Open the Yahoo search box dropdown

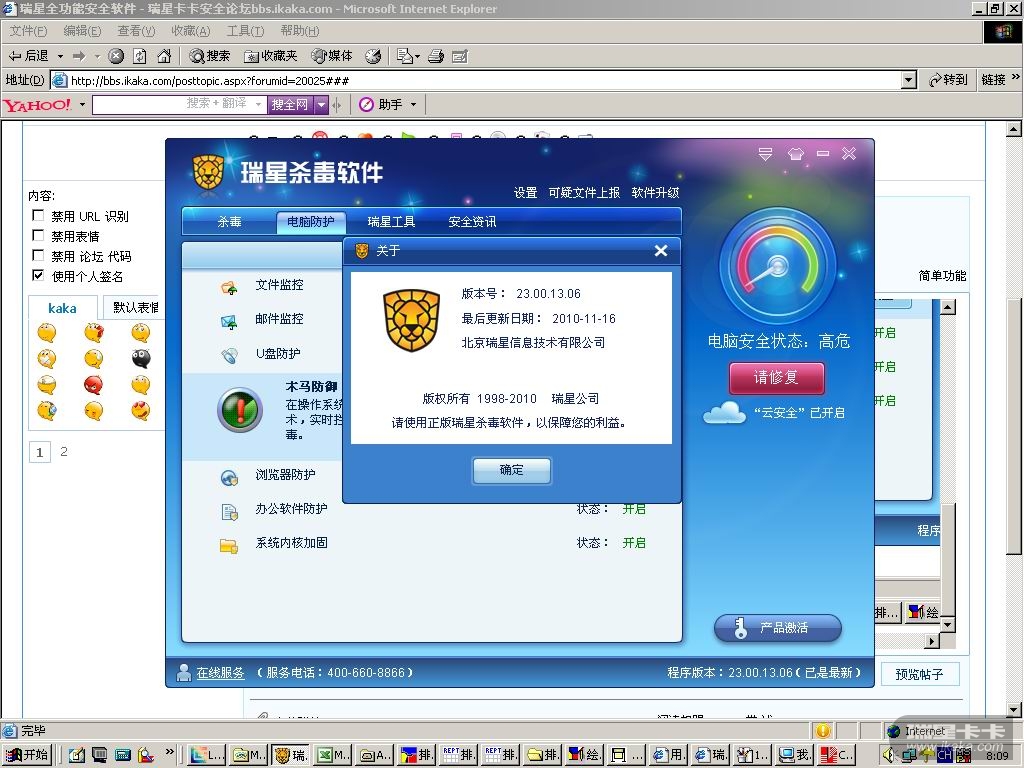click(259, 104)
